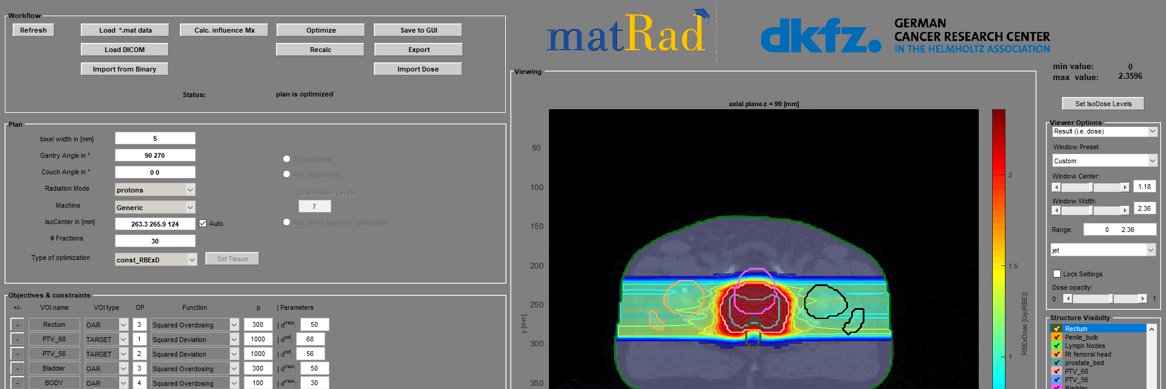Toggle Penile_bulb structure visibility
The width and height of the screenshot is (1166, 389).
click(x=1056, y=337)
